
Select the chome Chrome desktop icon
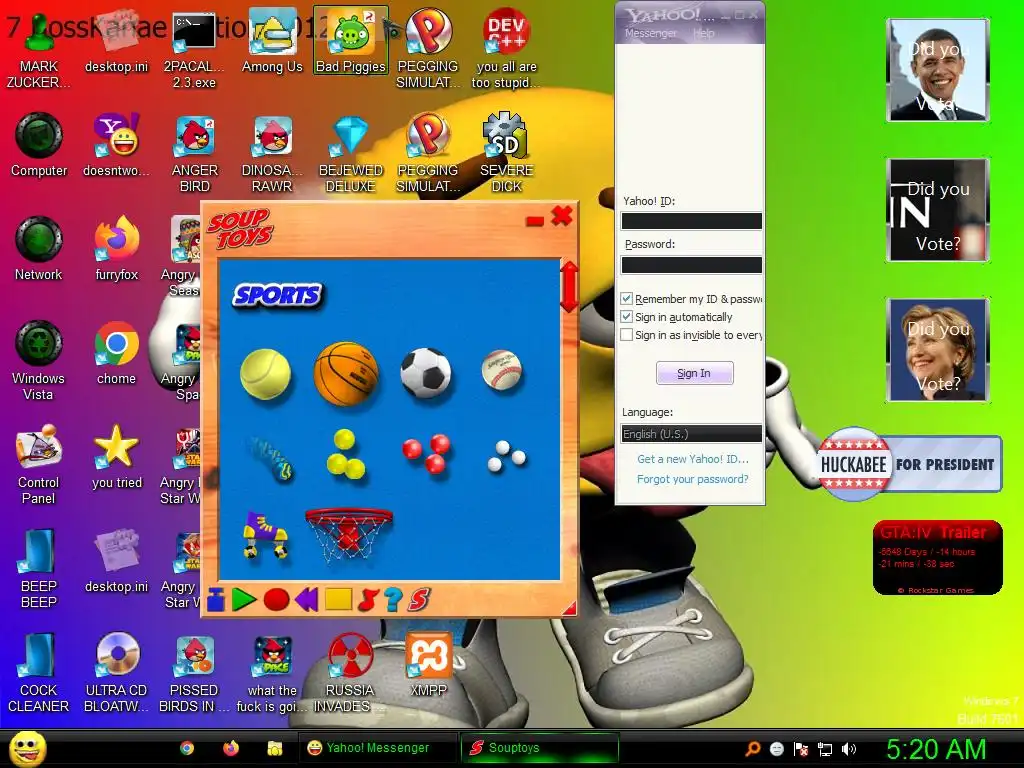pyautogui.click(x=117, y=353)
